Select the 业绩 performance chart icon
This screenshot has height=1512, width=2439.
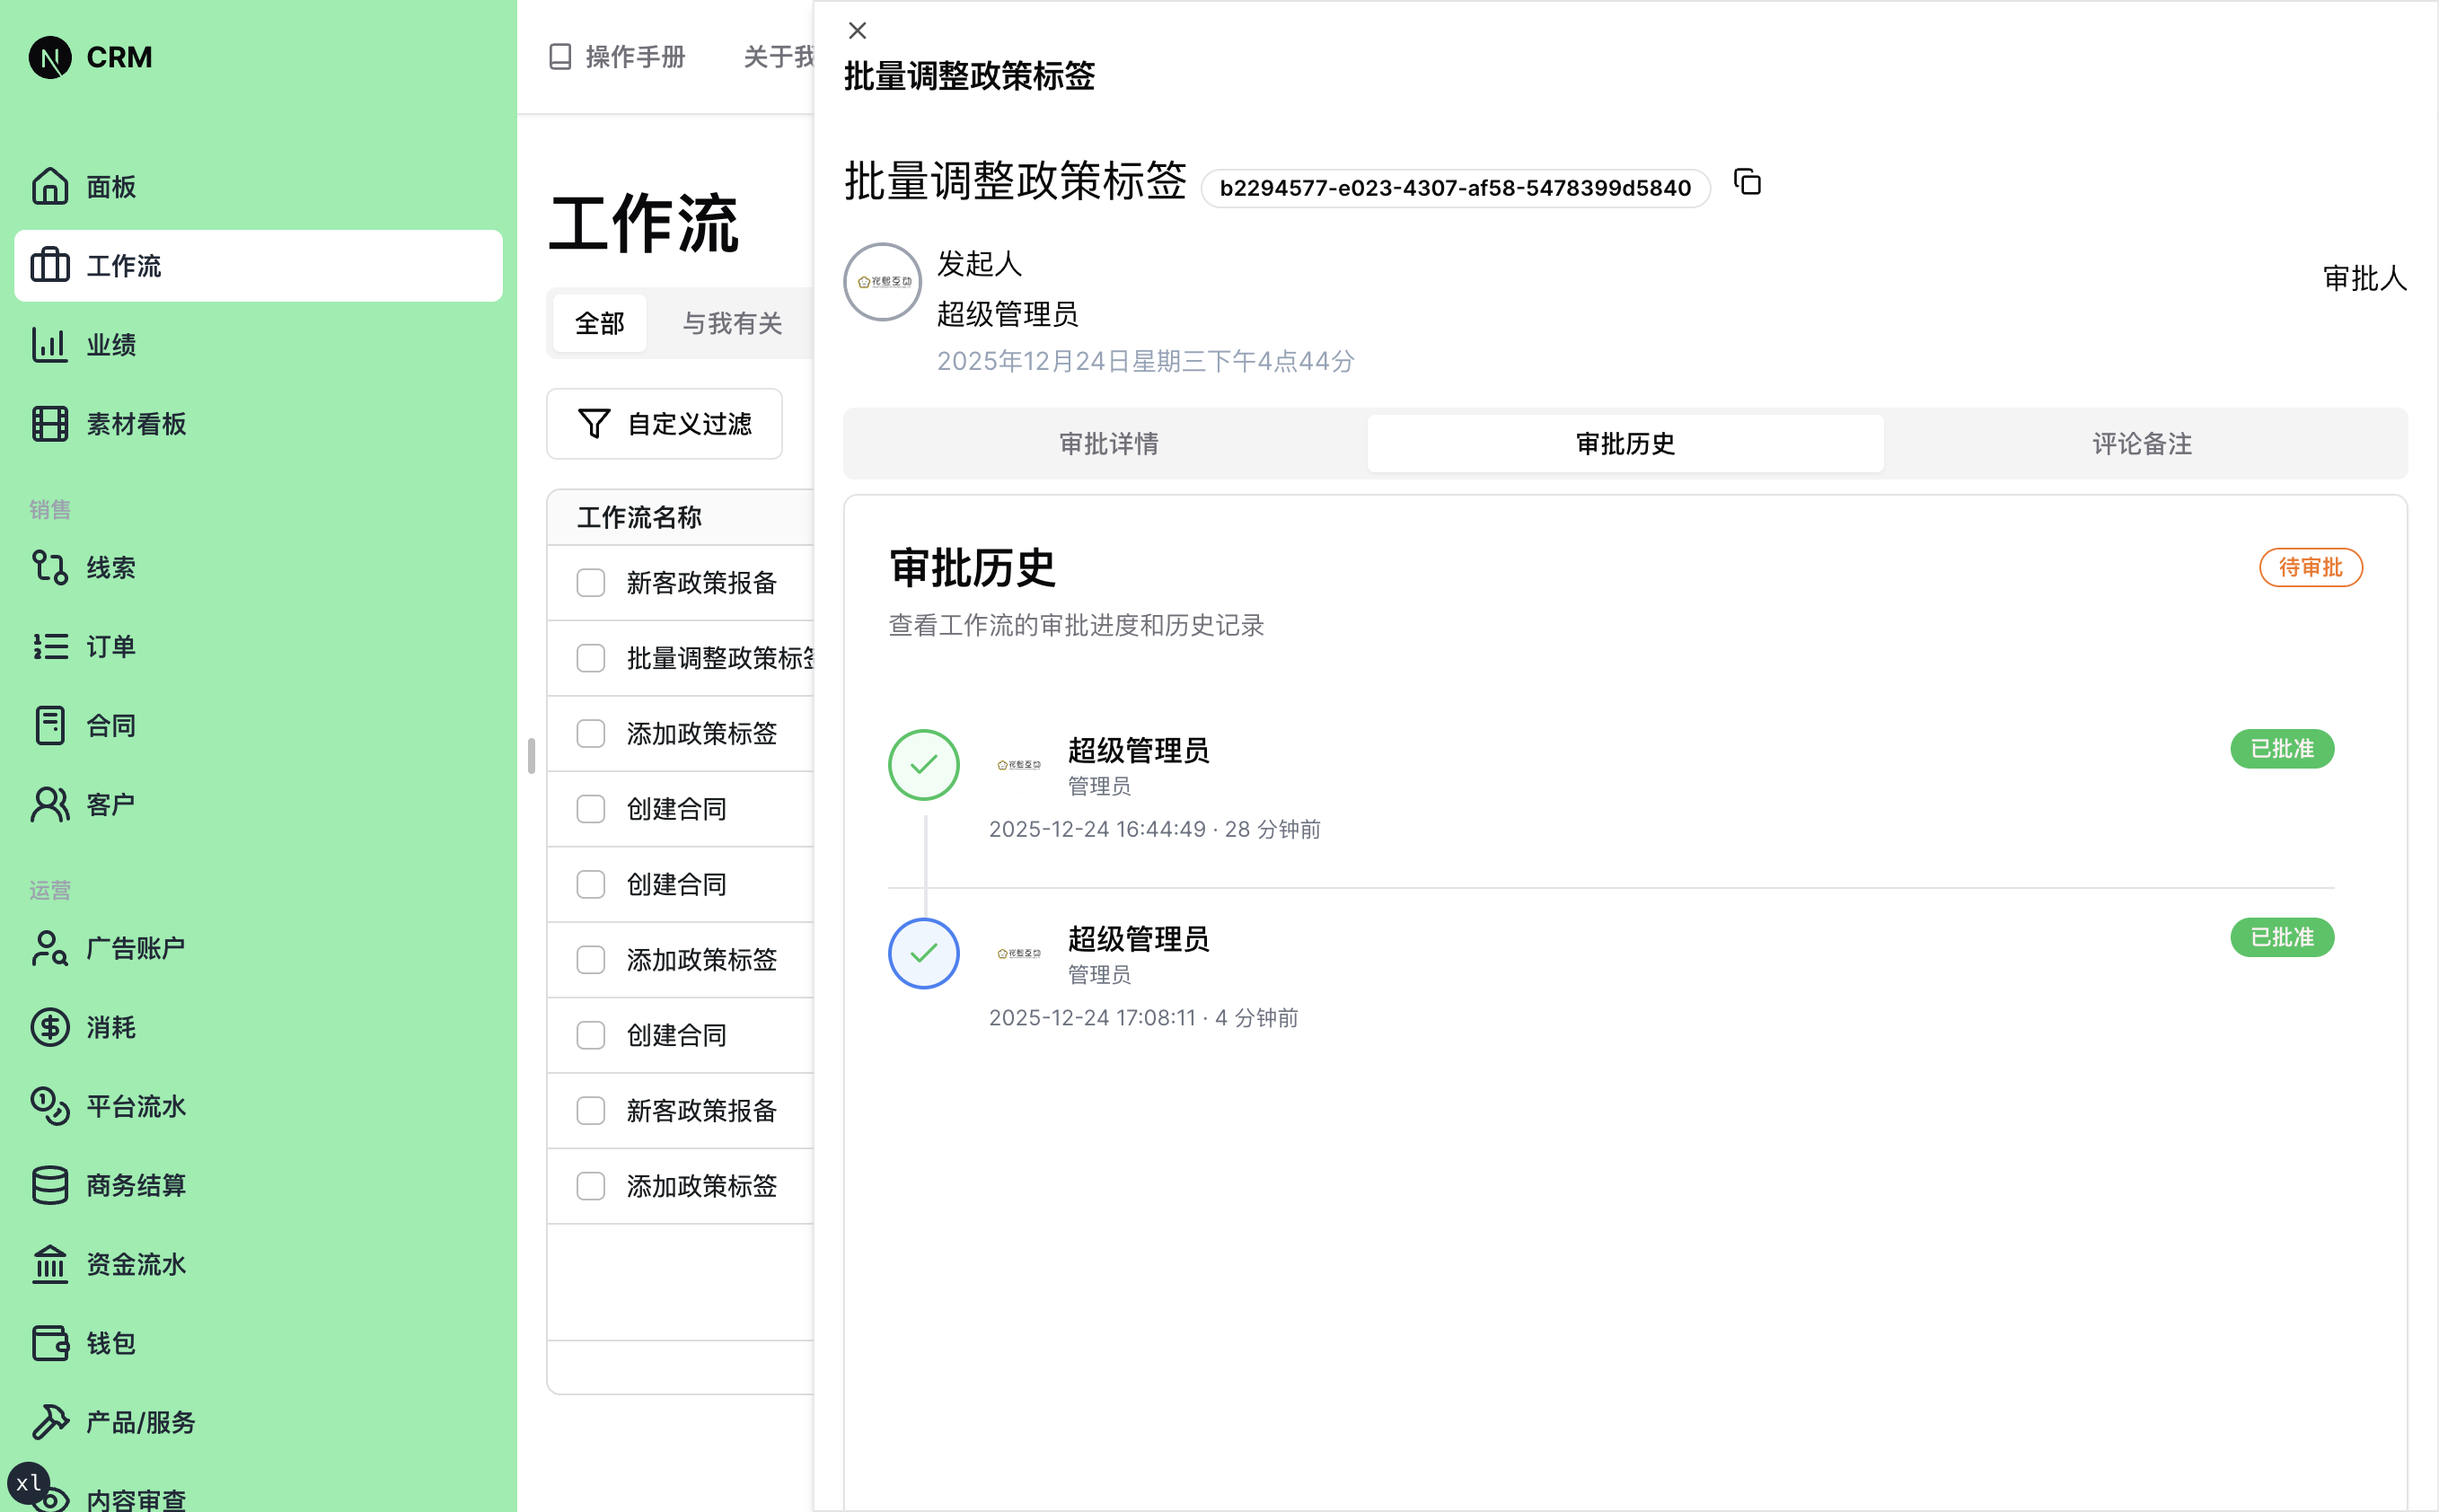tap(50, 344)
